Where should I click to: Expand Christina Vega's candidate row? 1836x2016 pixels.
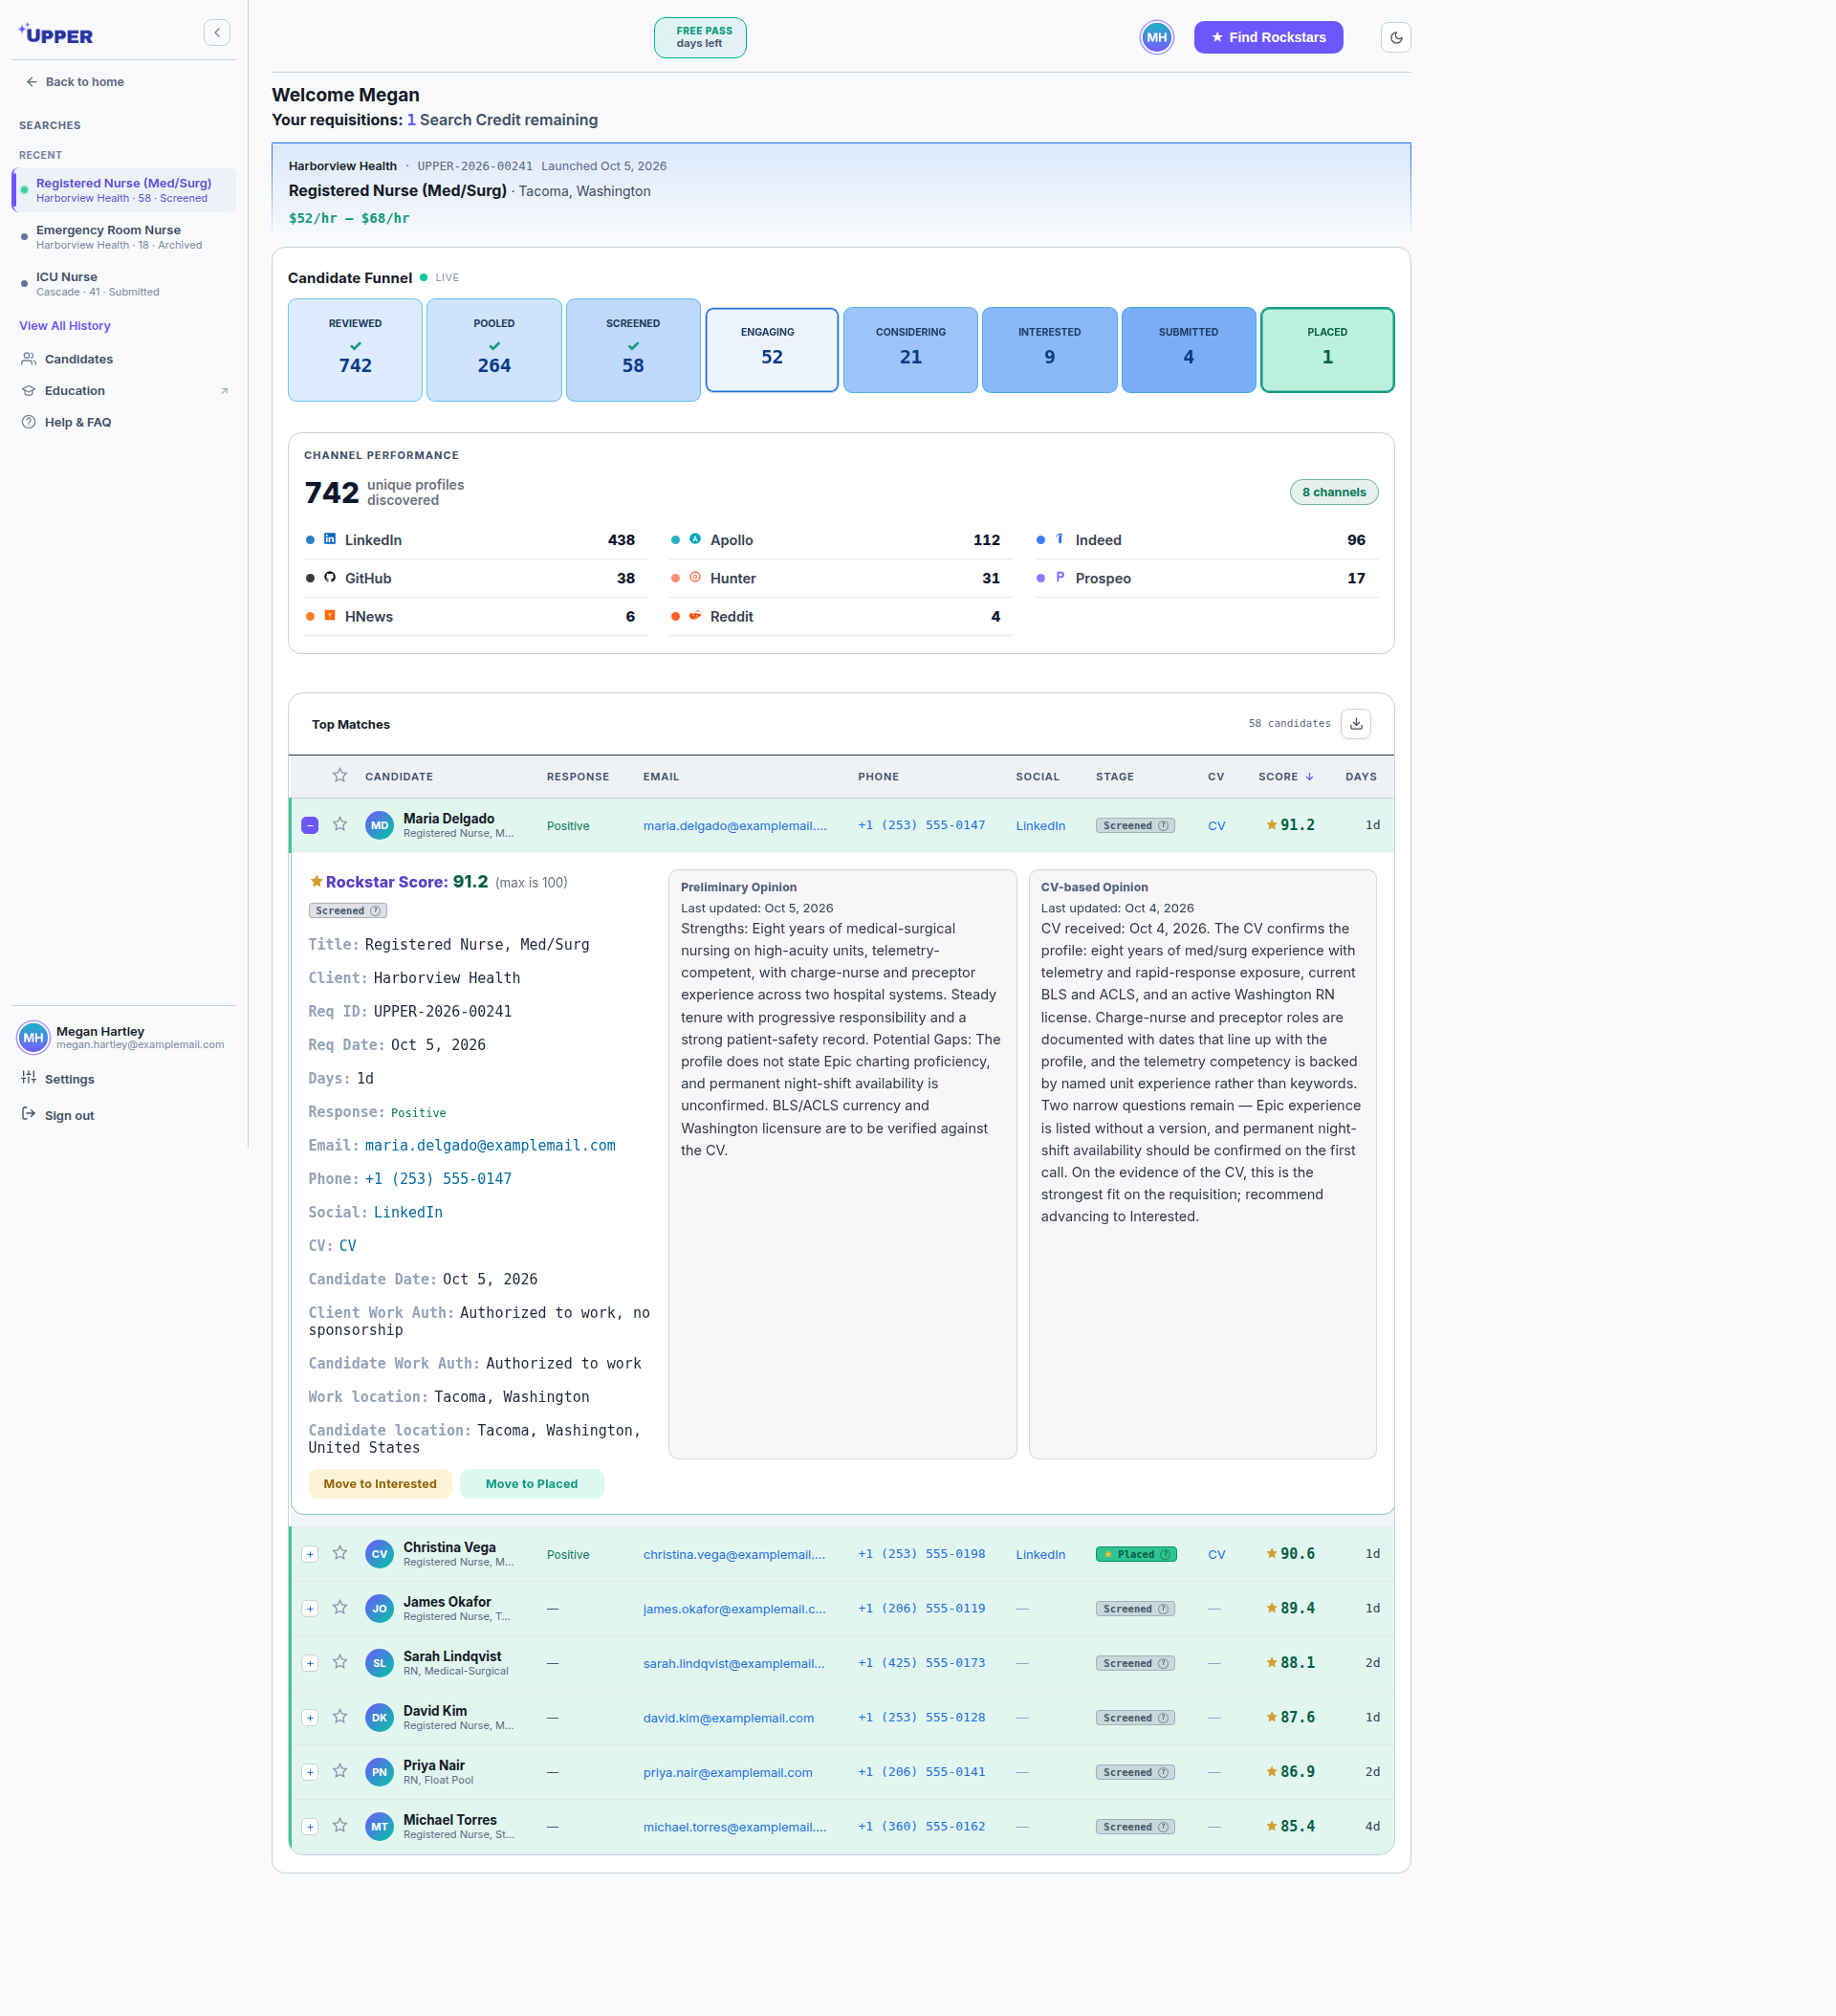click(310, 1555)
